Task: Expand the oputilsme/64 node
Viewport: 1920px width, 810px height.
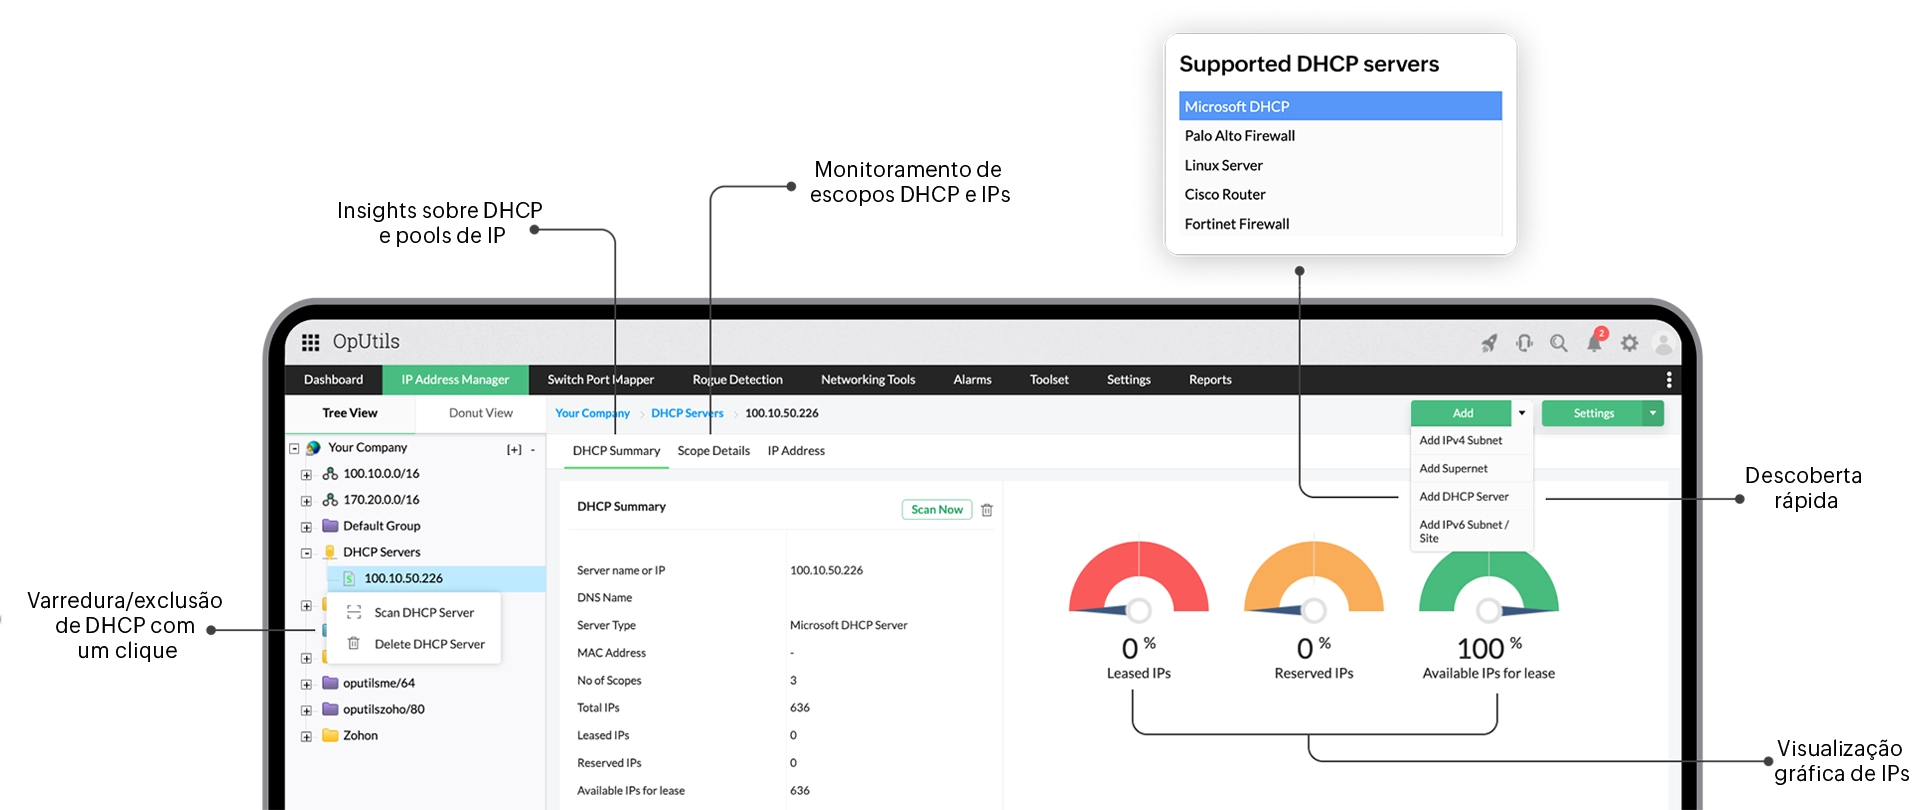Action: [x=306, y=685]
